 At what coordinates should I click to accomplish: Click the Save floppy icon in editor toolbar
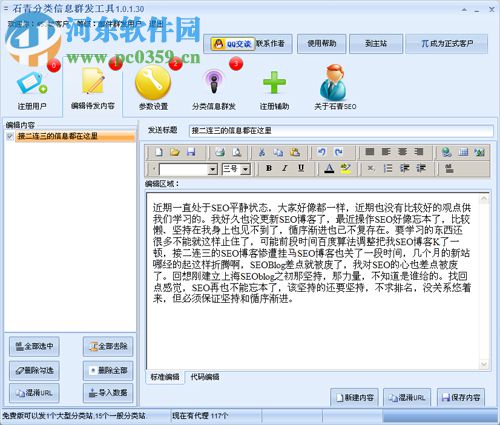coord(191,152)
